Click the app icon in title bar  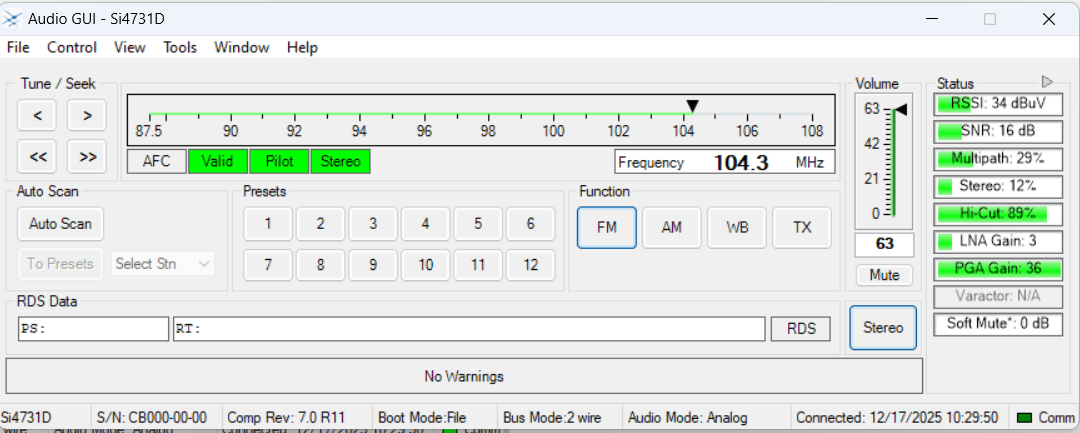[13, 18]
